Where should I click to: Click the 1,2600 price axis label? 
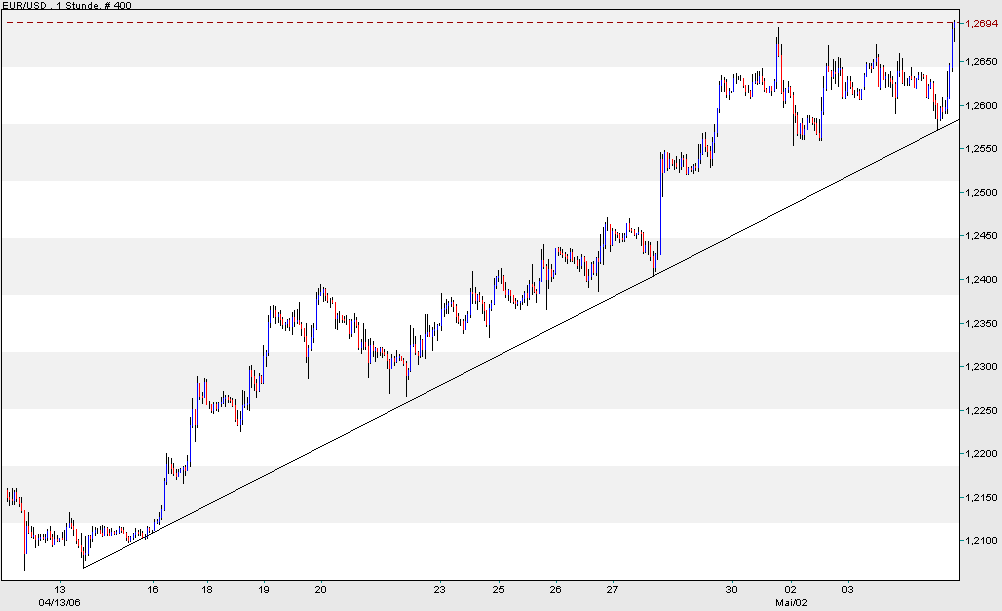tap(979, 103)
